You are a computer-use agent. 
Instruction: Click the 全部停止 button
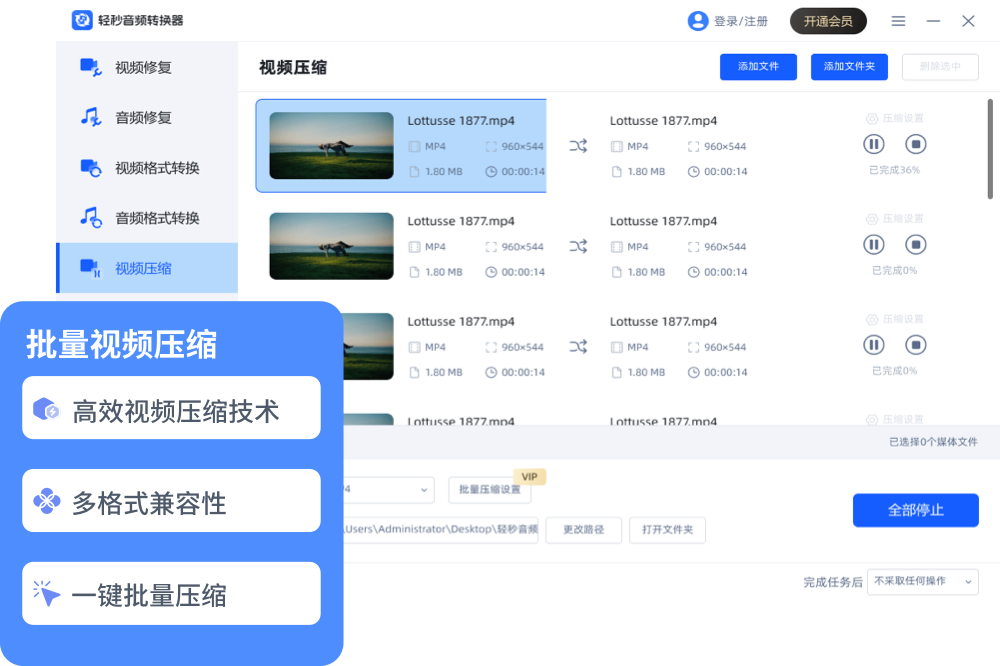click(916, 510)
